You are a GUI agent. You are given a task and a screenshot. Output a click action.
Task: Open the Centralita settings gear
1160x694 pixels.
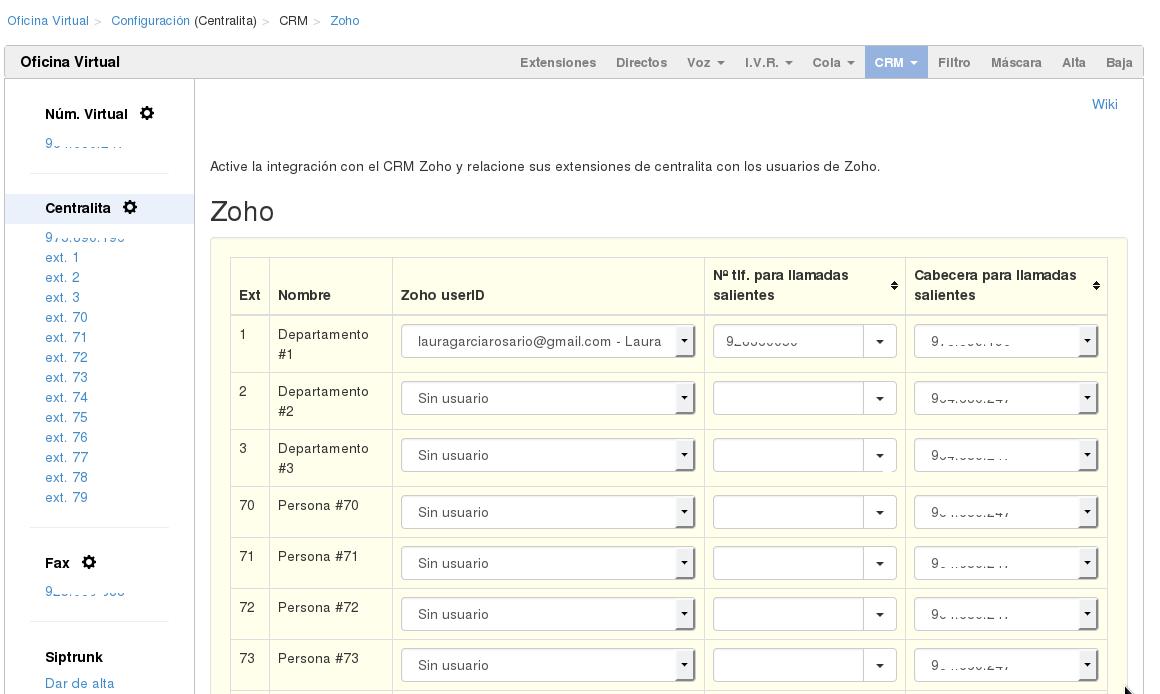click(x=130, y=207)
